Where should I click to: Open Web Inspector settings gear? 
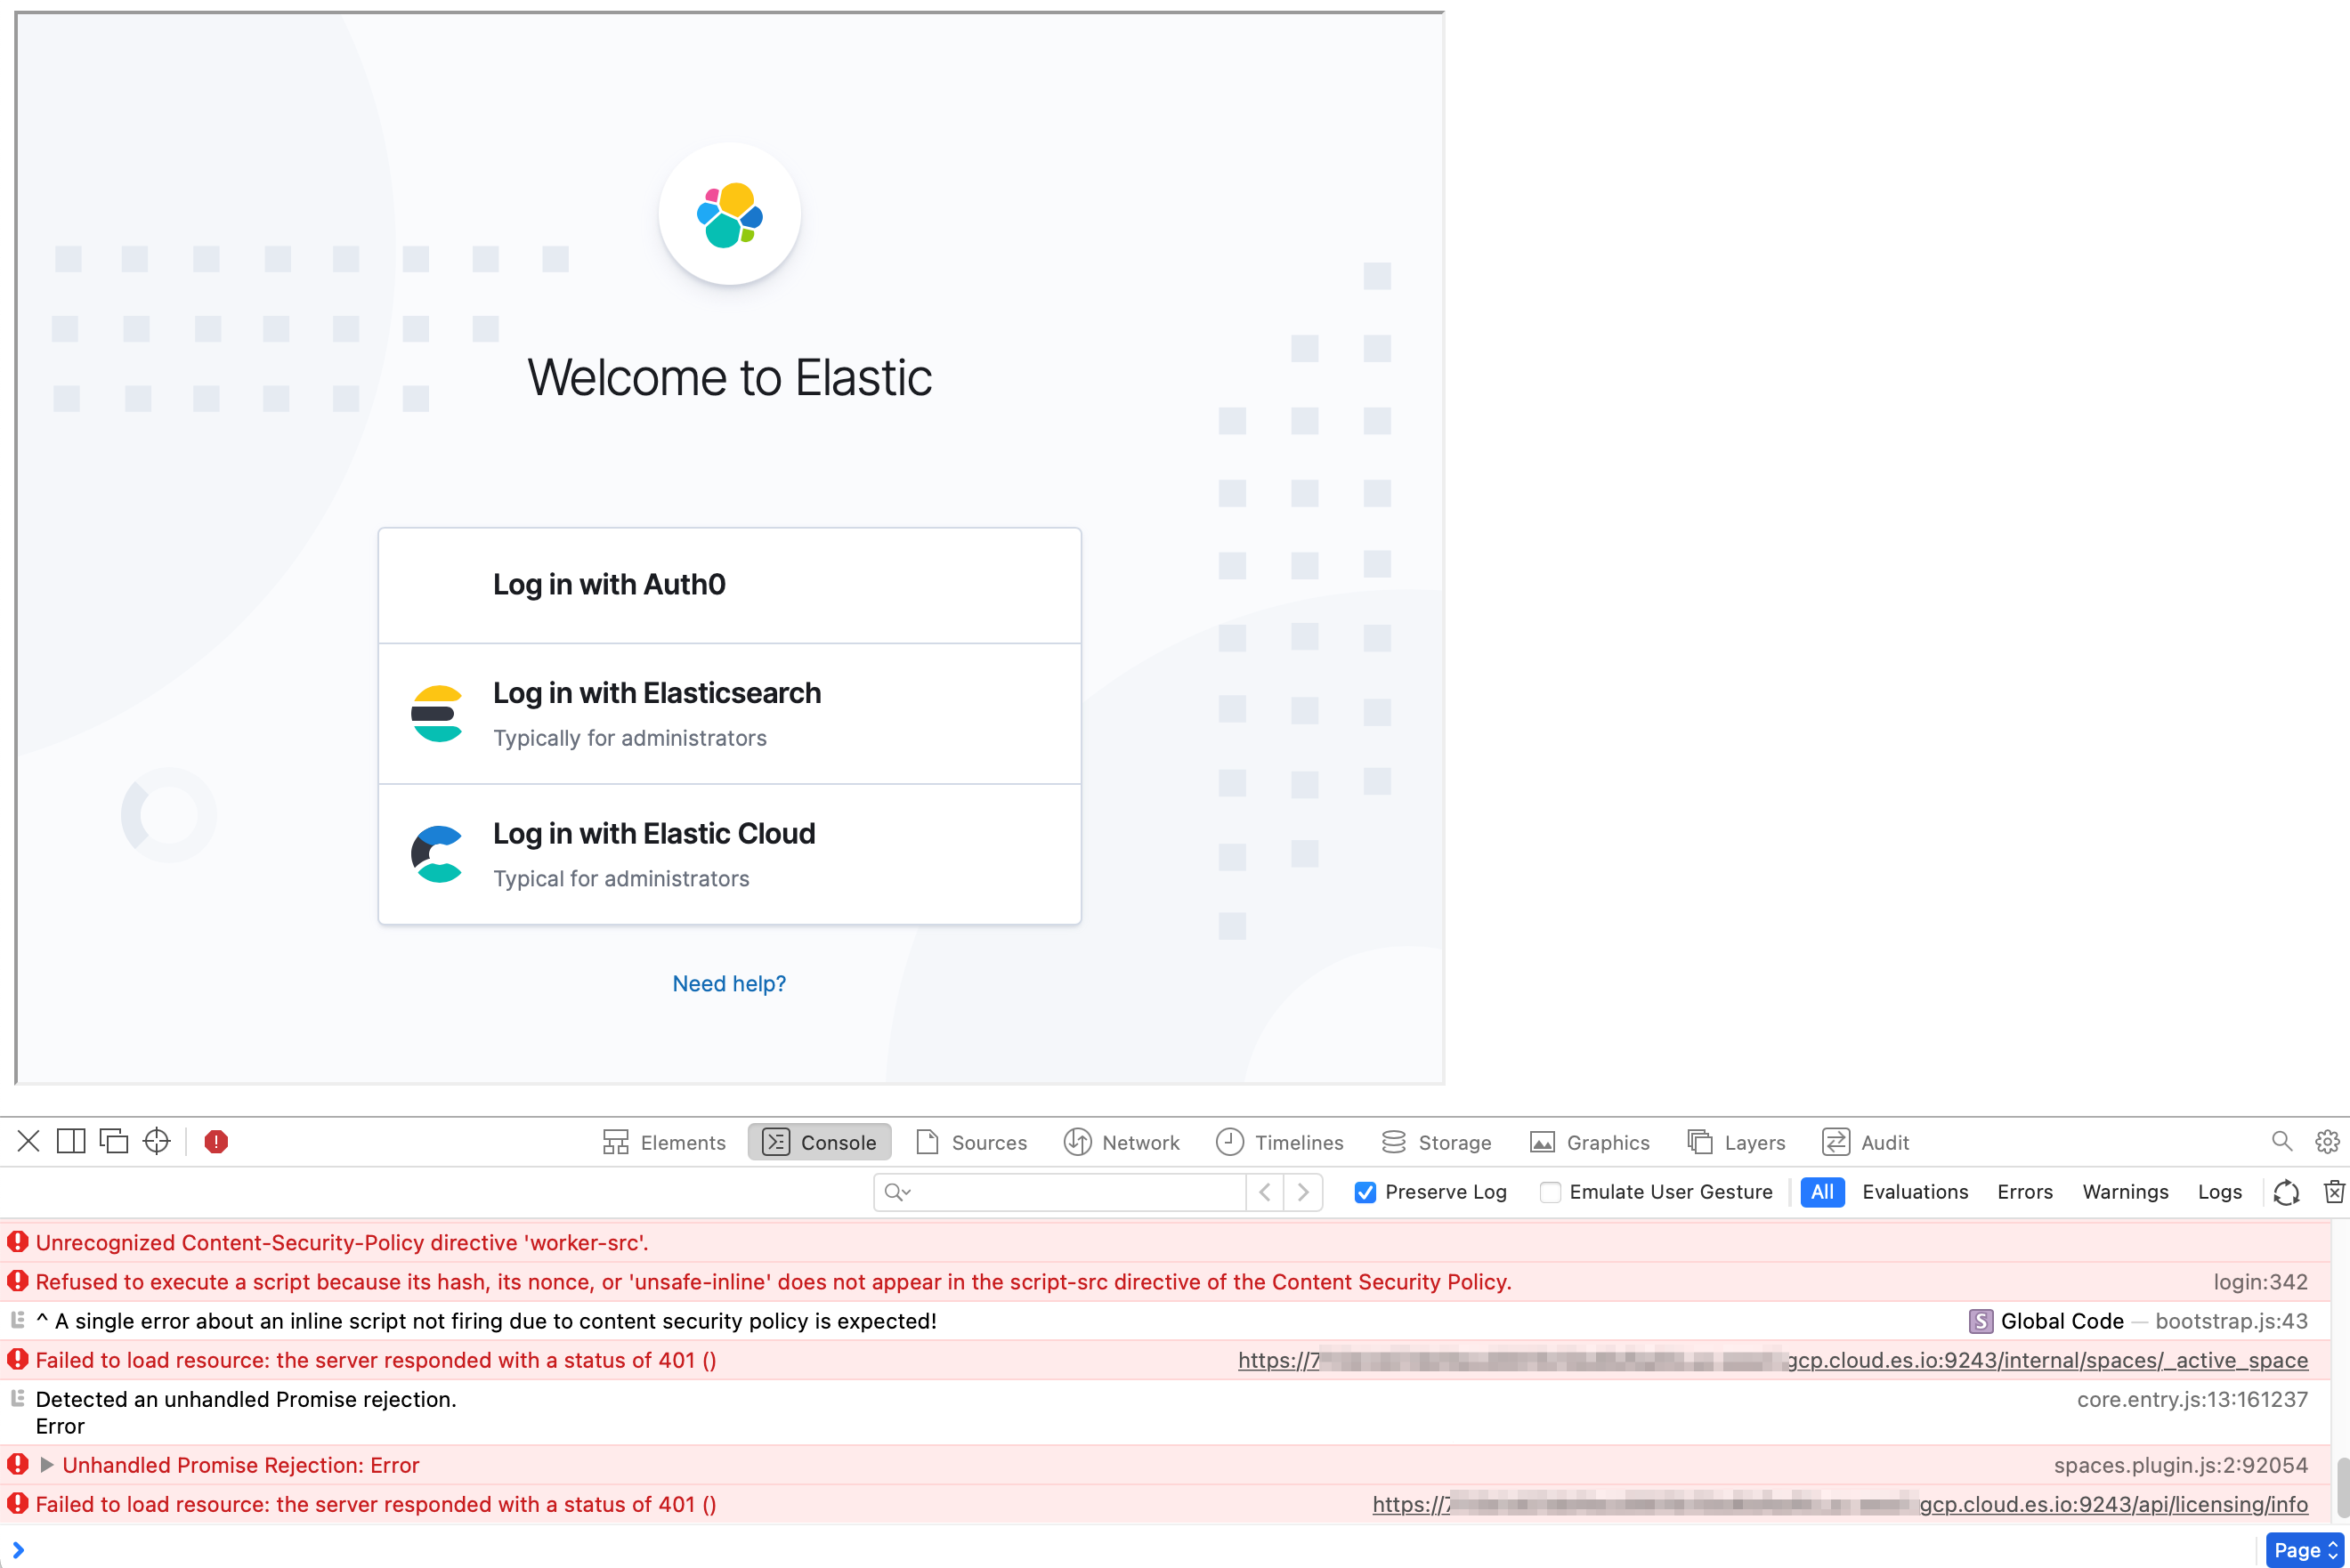(2327, 1141)
